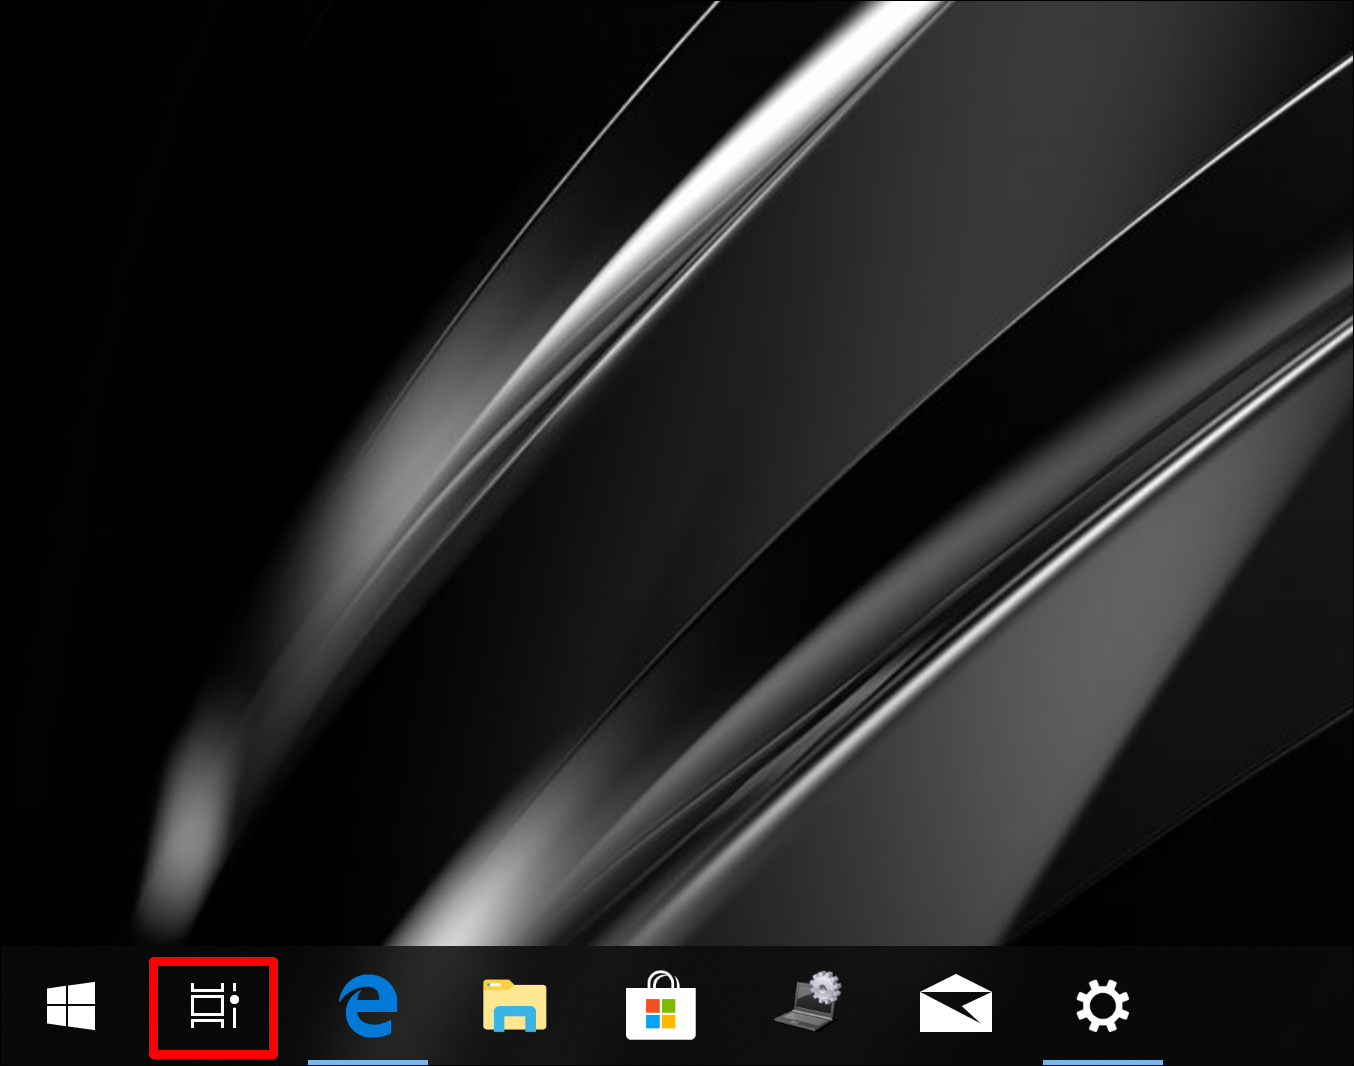Image resolution: width=1354 pixels, height=1066 pixels.
Task: Open the laptop-with-gear taskbar app
Action: (x=808, y=1000)
